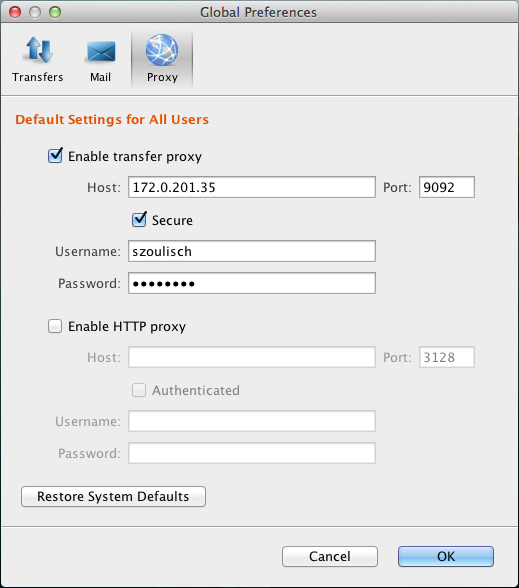
Task: Click the Restore System Defaults button
Action: coord(113,496)
